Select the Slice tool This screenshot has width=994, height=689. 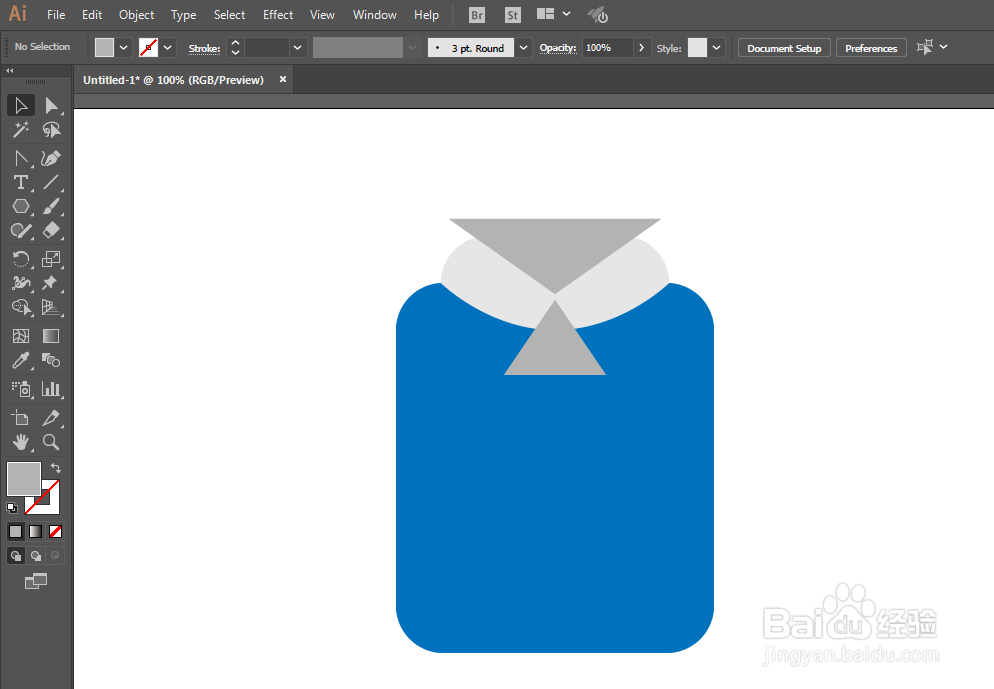click(51, 418)
